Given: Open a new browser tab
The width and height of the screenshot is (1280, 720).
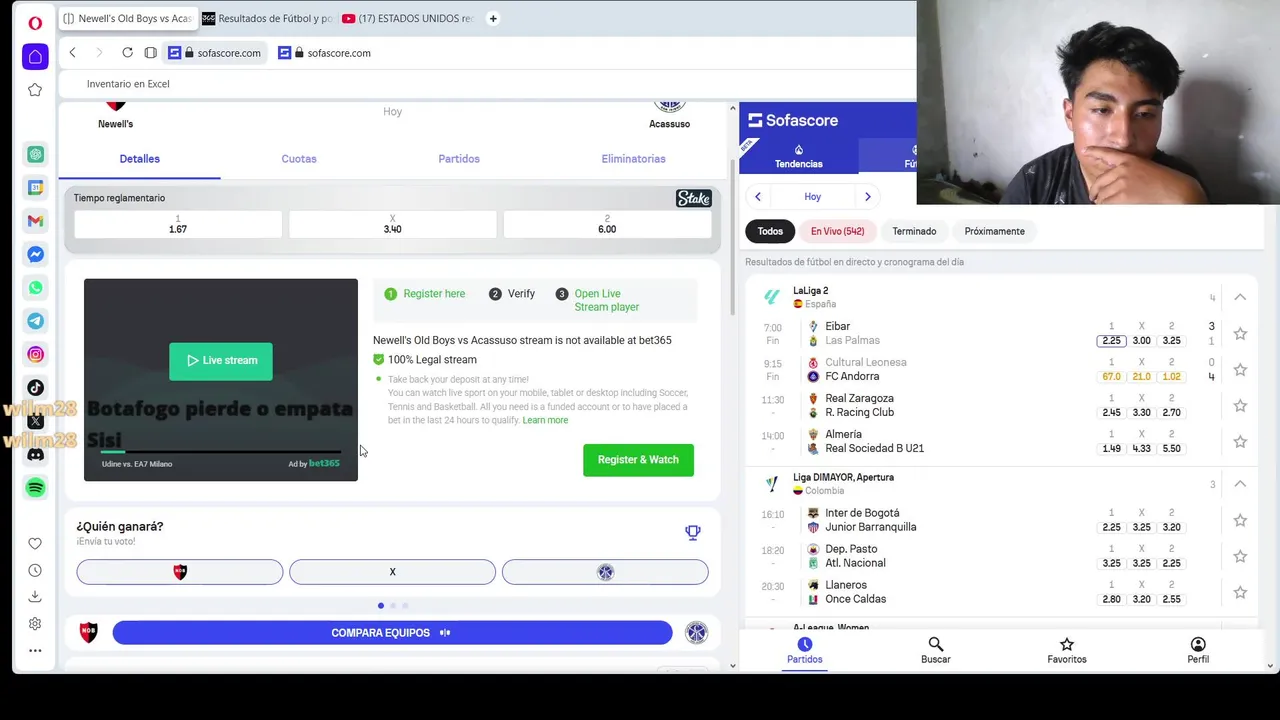Looking at the screenshot, I should coord(492,18).
